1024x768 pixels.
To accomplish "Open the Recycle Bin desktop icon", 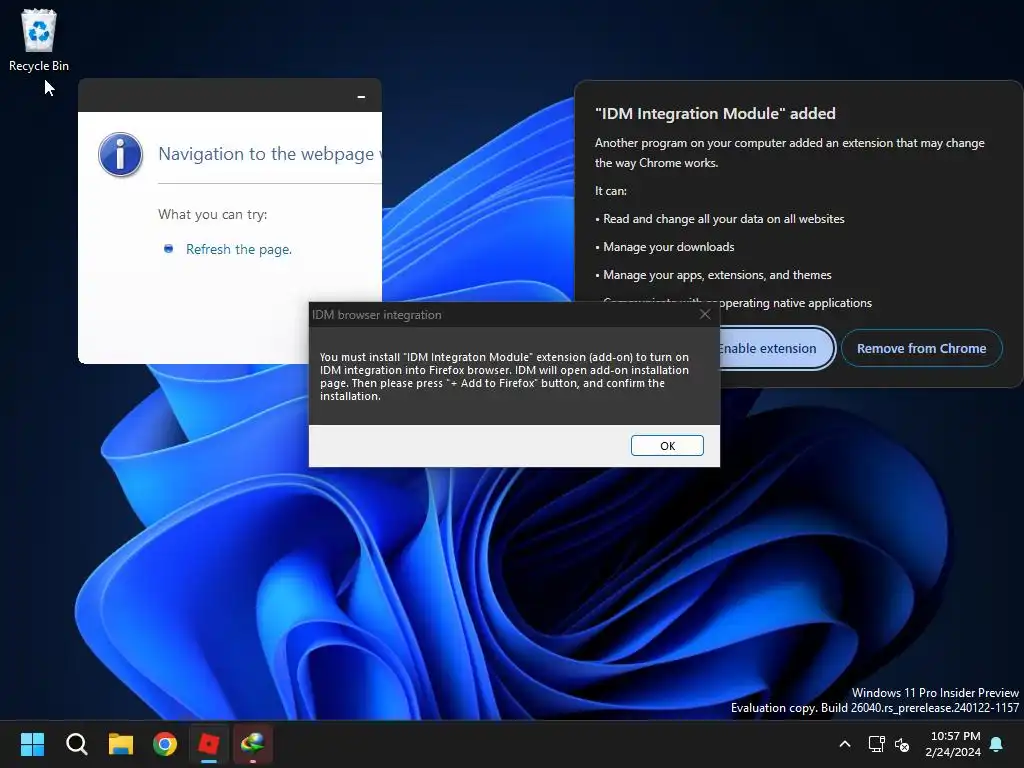I will 39,40.
